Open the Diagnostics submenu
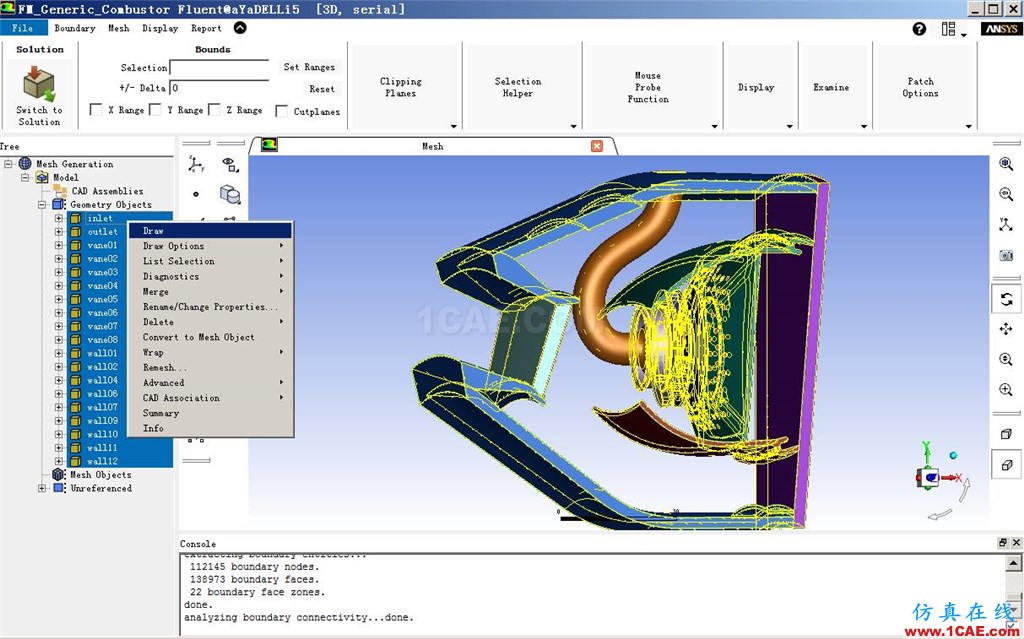The width and height of the screenshot is (1024, 639). (210, 276)
